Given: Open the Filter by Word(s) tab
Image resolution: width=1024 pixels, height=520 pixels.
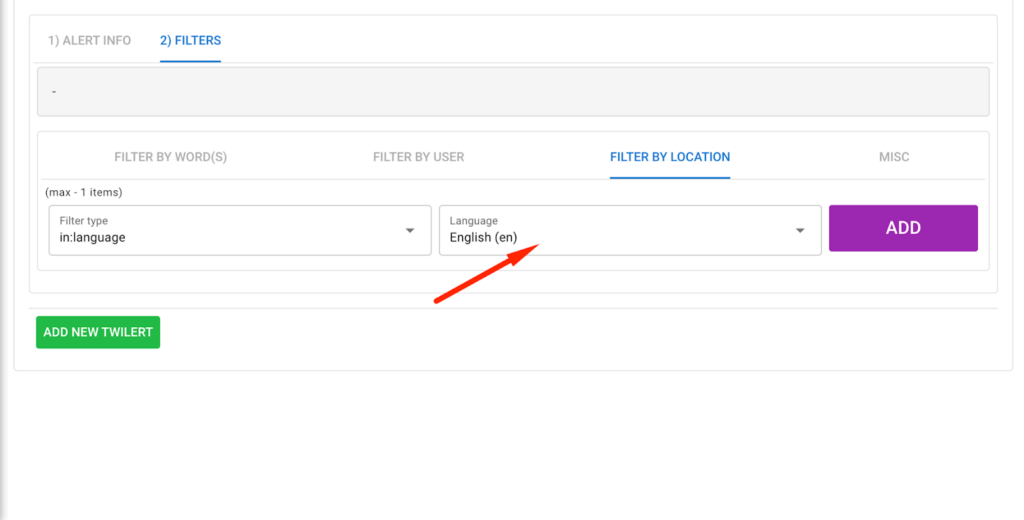Looking at the screenshot, I should [171, 157].
